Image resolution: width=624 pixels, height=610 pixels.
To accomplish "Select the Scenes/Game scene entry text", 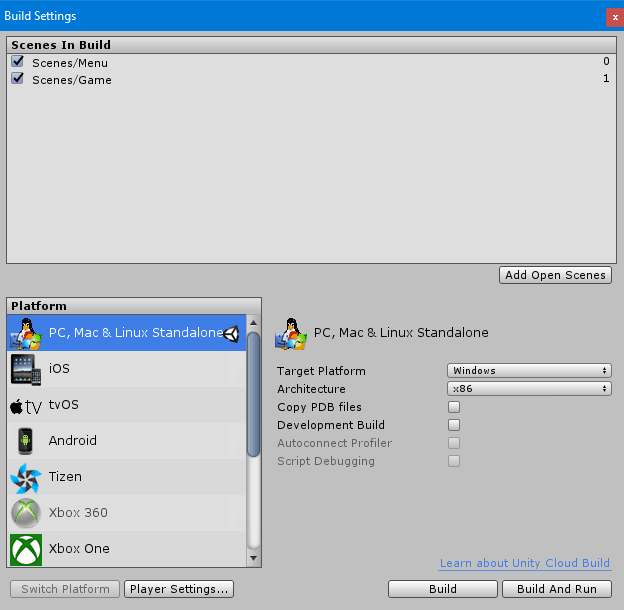I will 72,80.
